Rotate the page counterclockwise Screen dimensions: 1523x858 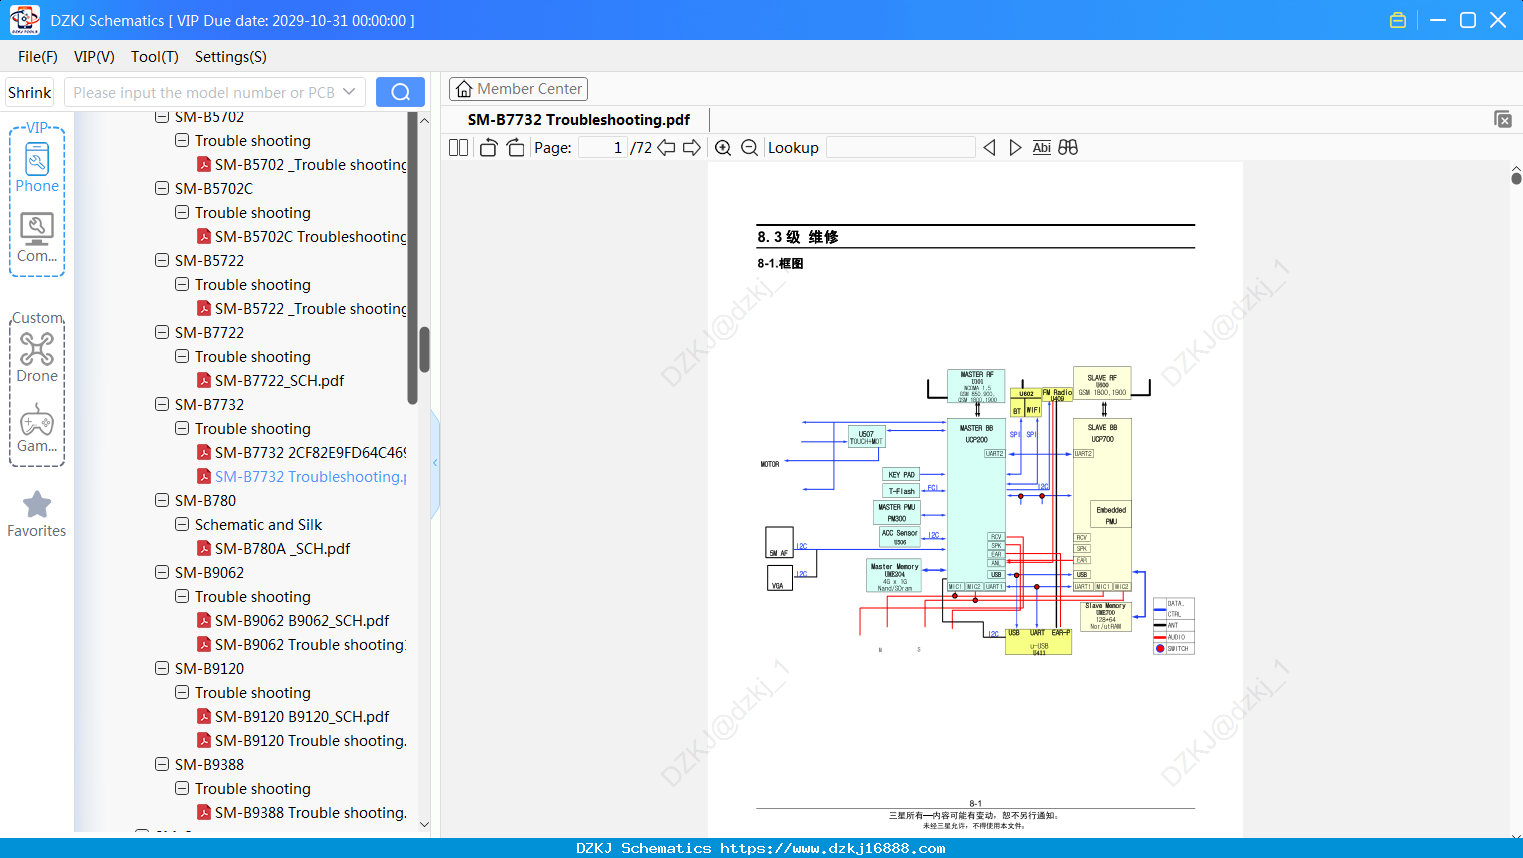click(488, 148)
